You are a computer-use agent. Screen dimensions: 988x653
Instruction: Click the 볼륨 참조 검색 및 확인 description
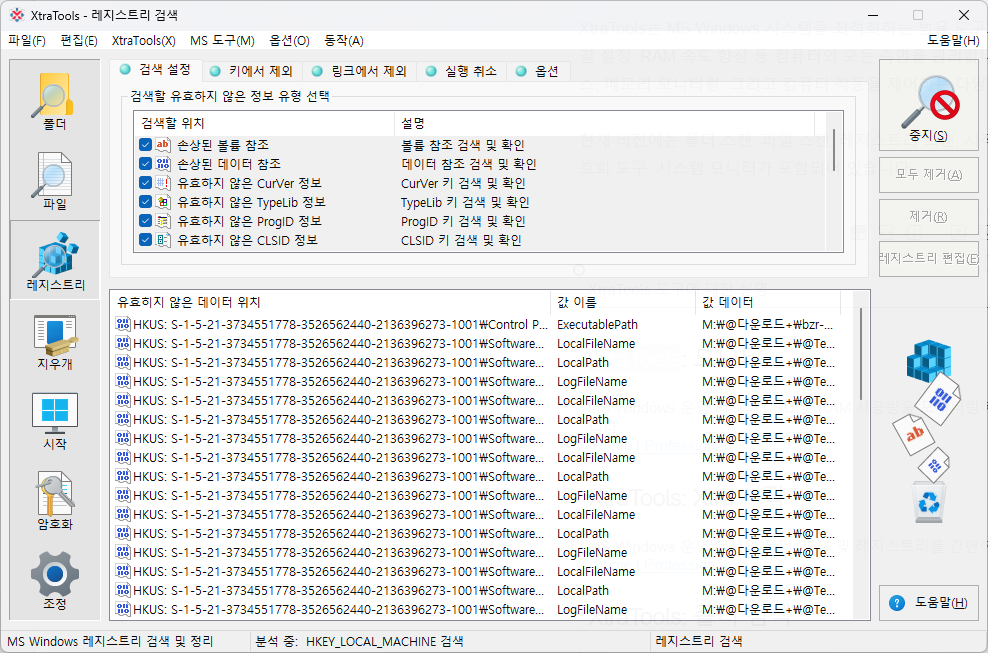(x=463, y=145)
